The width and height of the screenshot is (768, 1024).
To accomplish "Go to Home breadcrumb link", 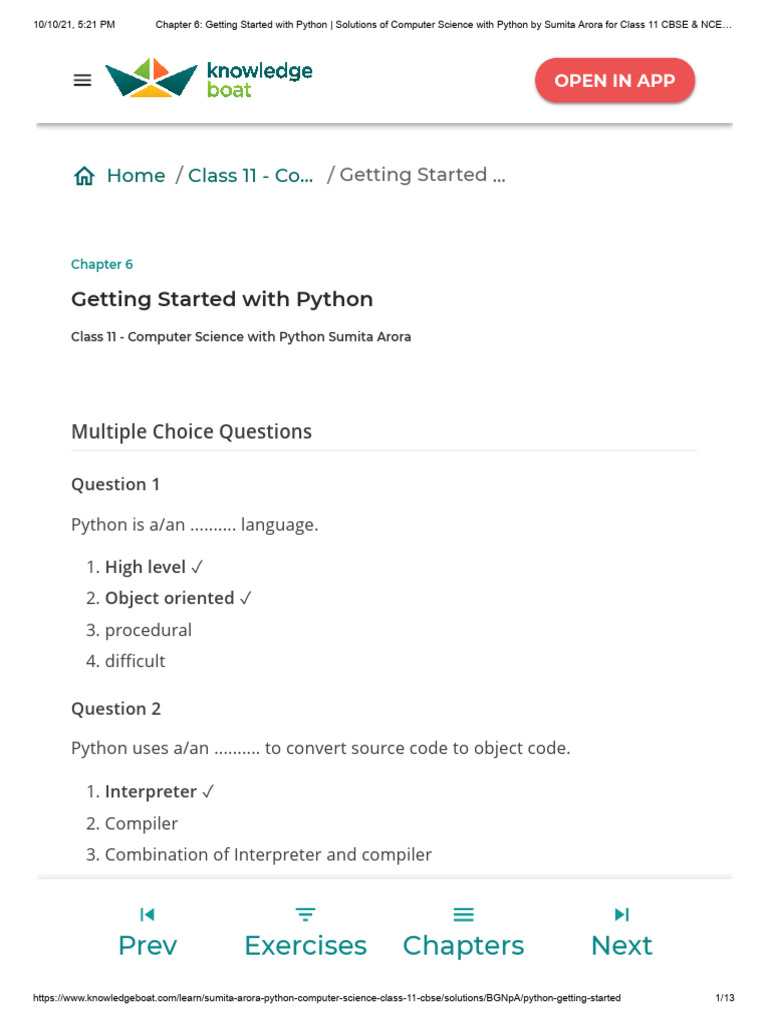I will coord(135,176).
